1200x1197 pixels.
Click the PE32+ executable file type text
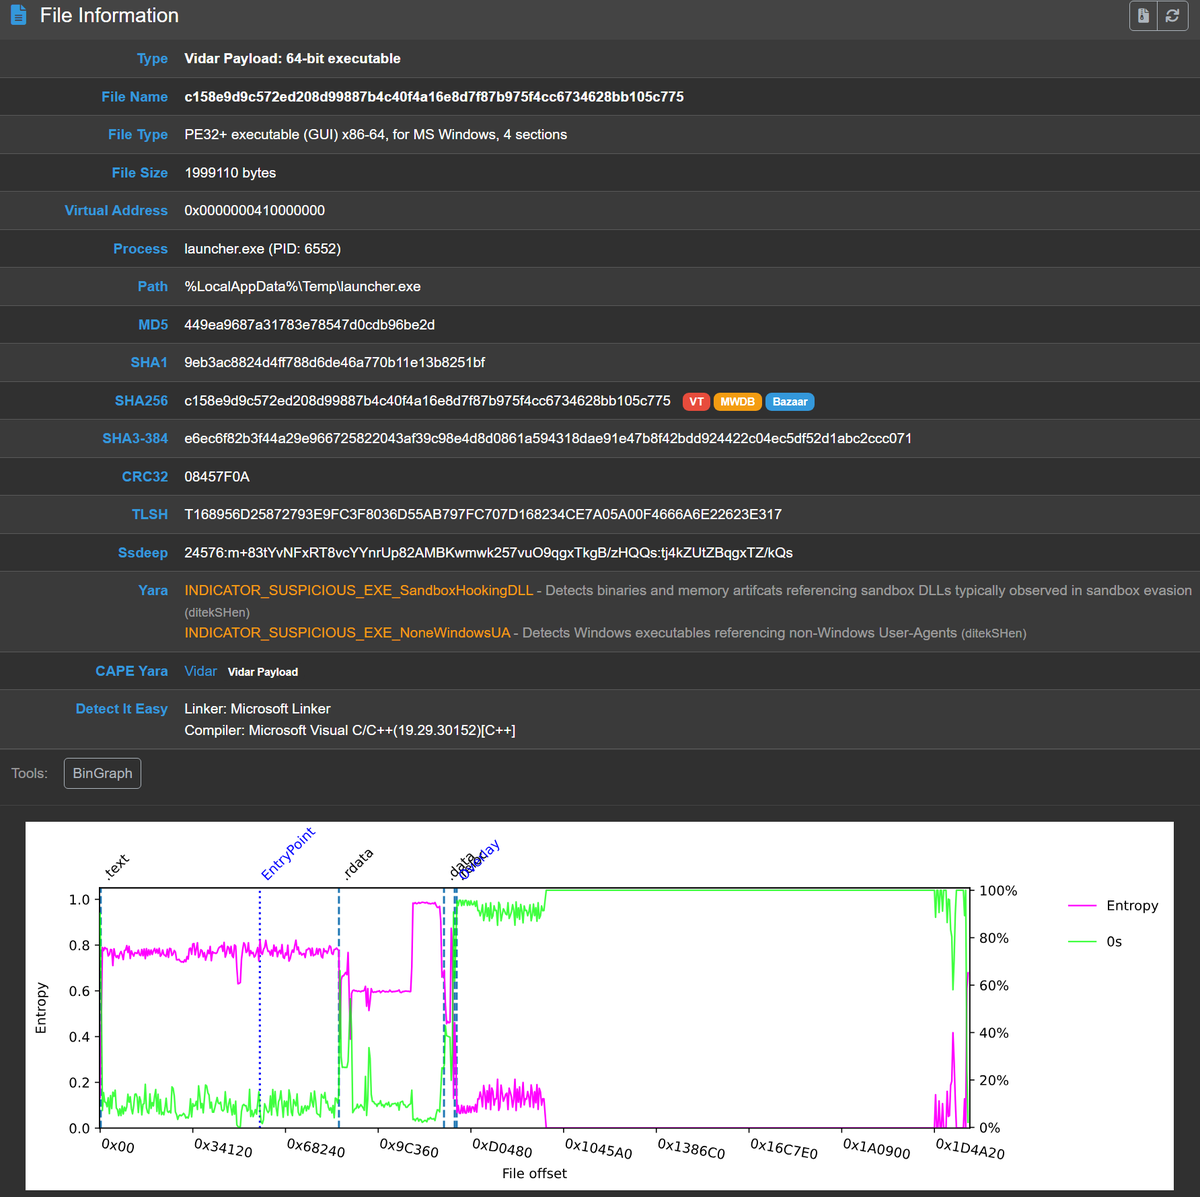coord(375,135)
